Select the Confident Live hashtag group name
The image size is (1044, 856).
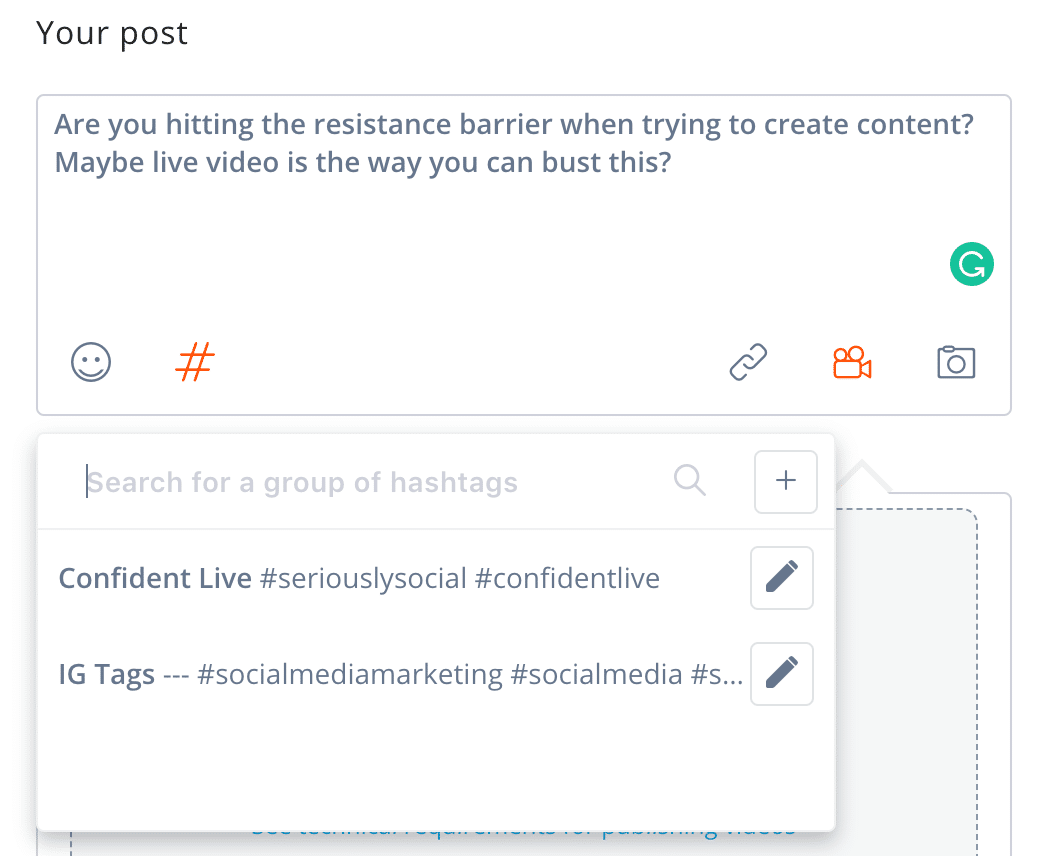[155, 579]
